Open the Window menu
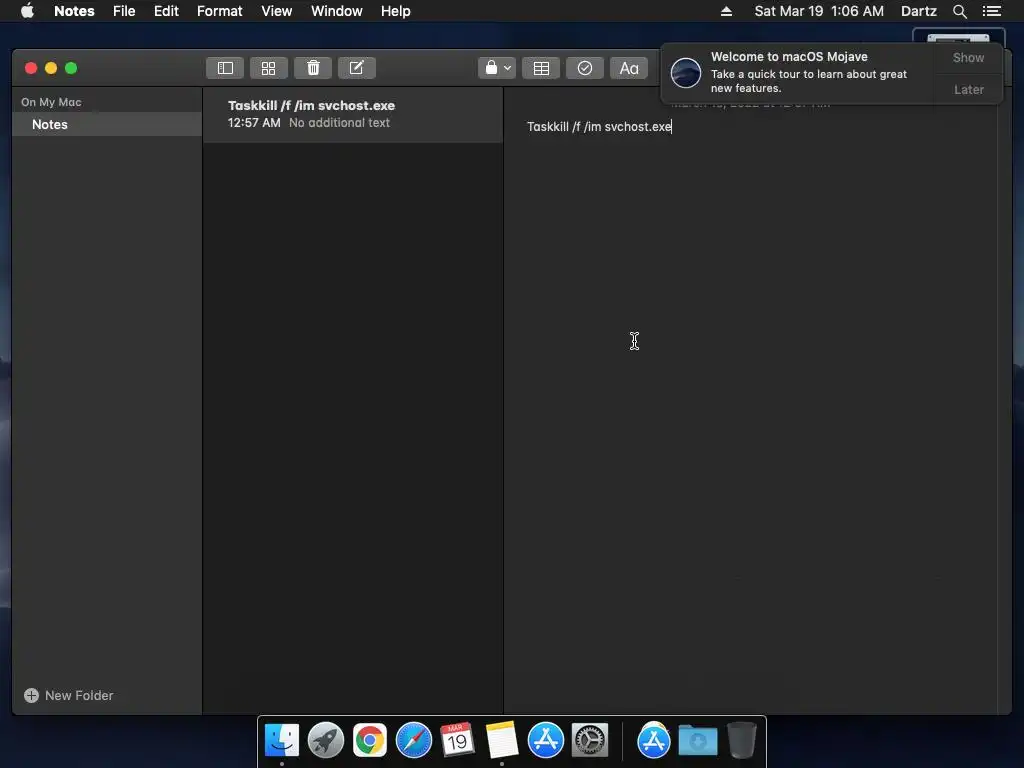This screenshot has height=768, width=1024. click(x=336, y=11)
